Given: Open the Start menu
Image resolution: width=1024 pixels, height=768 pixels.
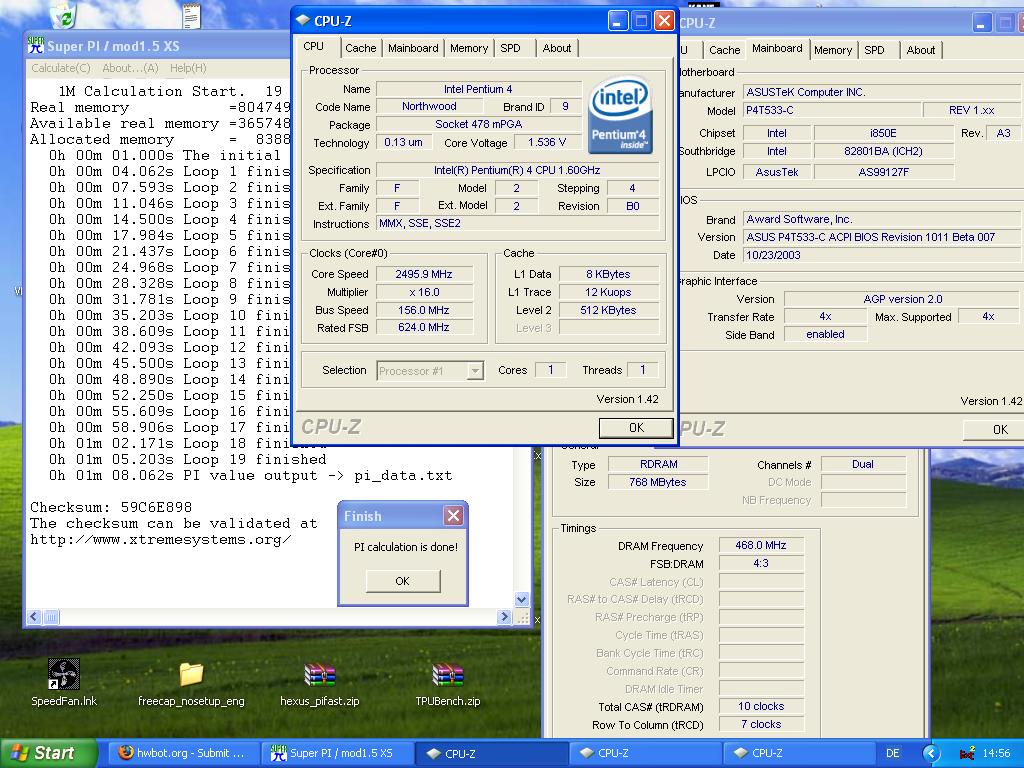Looking at the screenshot, I should [47, 753].
